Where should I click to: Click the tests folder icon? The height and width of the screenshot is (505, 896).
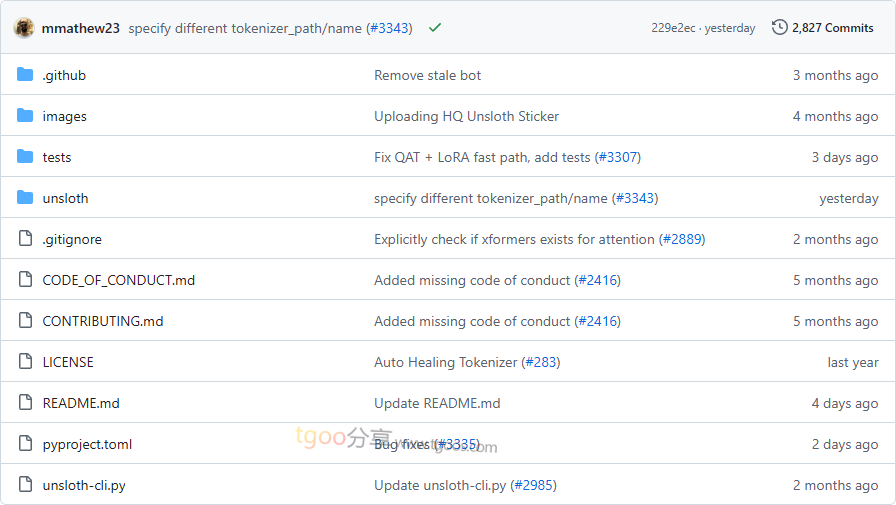coord(25,157)
